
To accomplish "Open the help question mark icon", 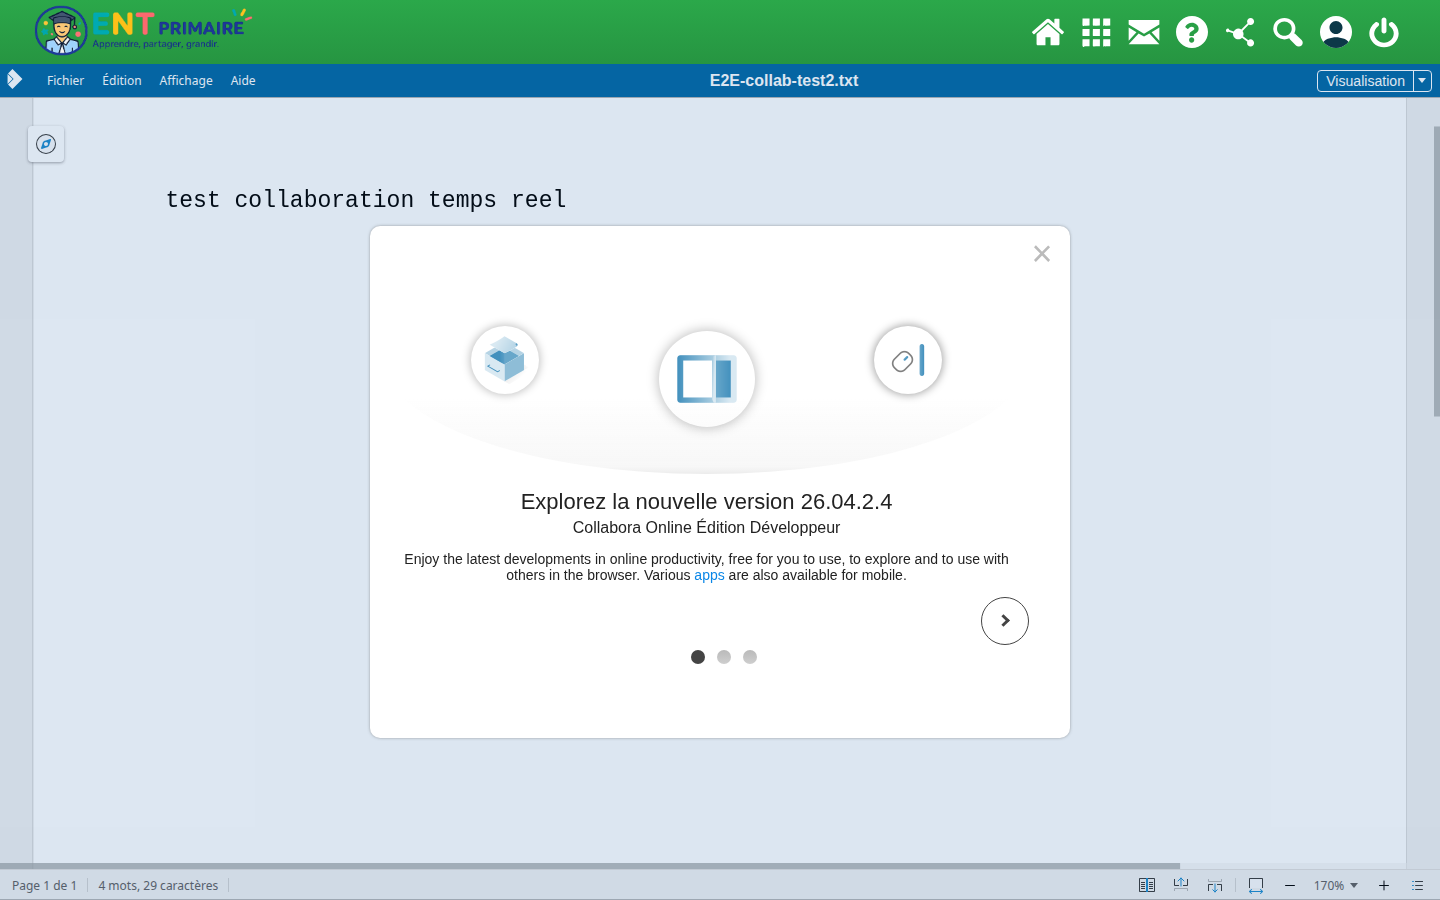I will (1192, 33).
